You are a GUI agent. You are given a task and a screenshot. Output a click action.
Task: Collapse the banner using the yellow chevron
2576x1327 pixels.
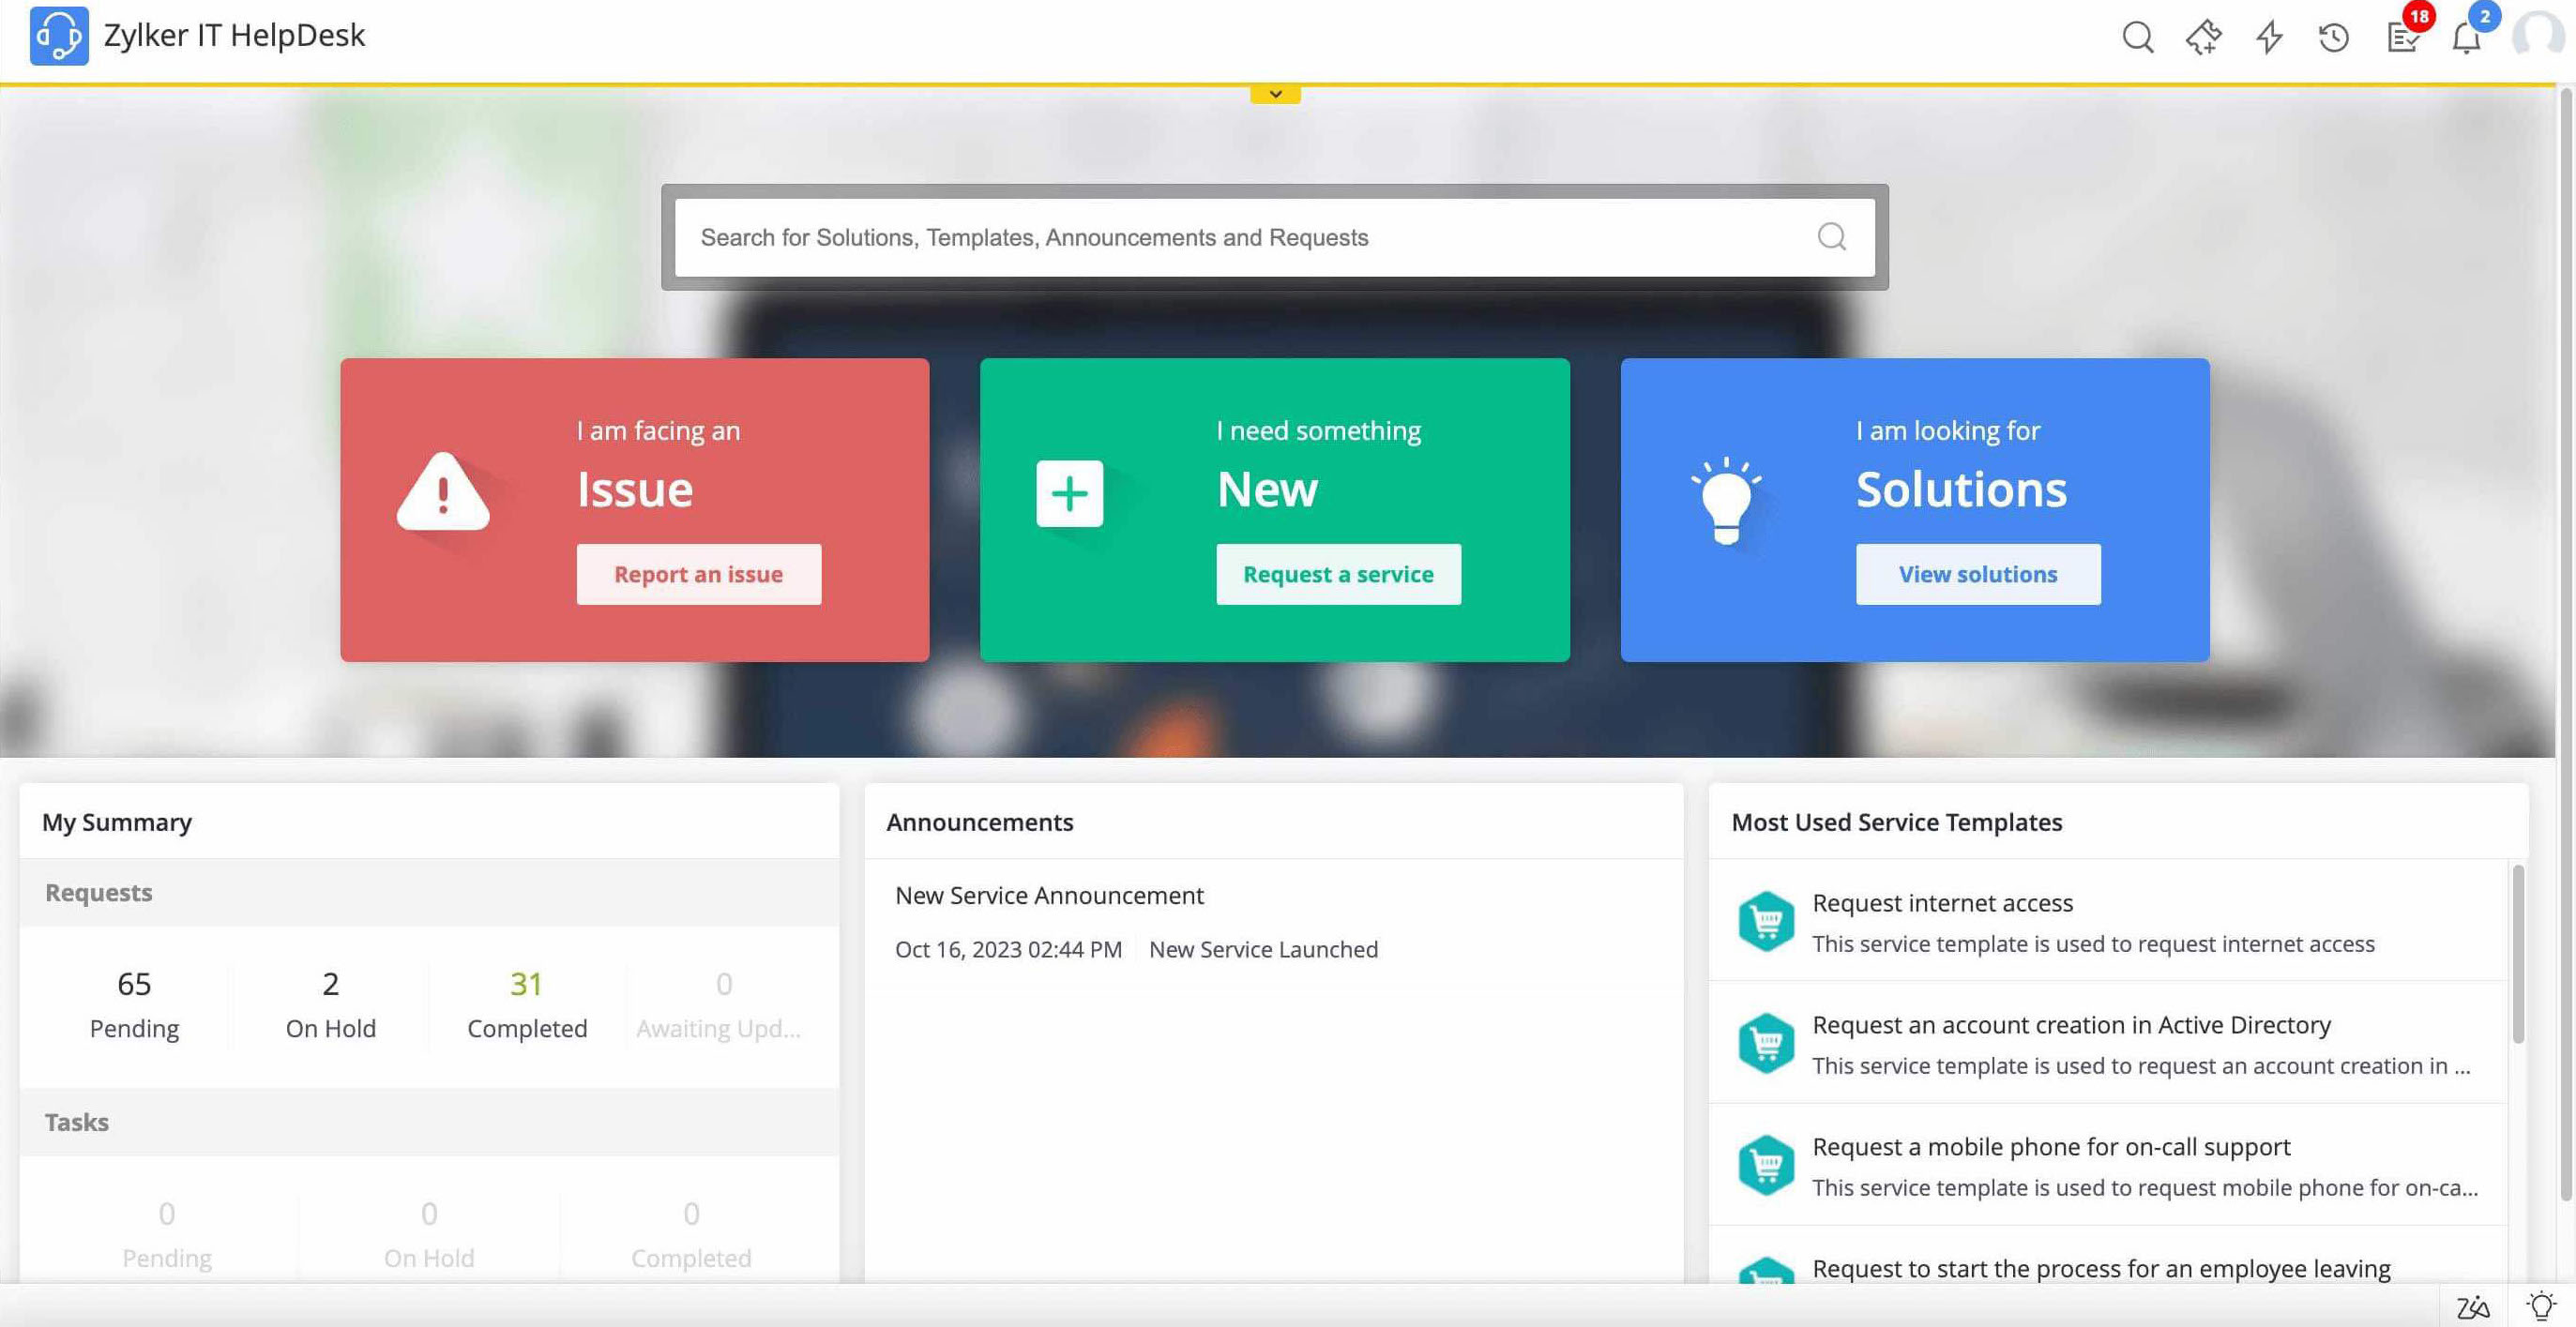[x=1275, y=93]
